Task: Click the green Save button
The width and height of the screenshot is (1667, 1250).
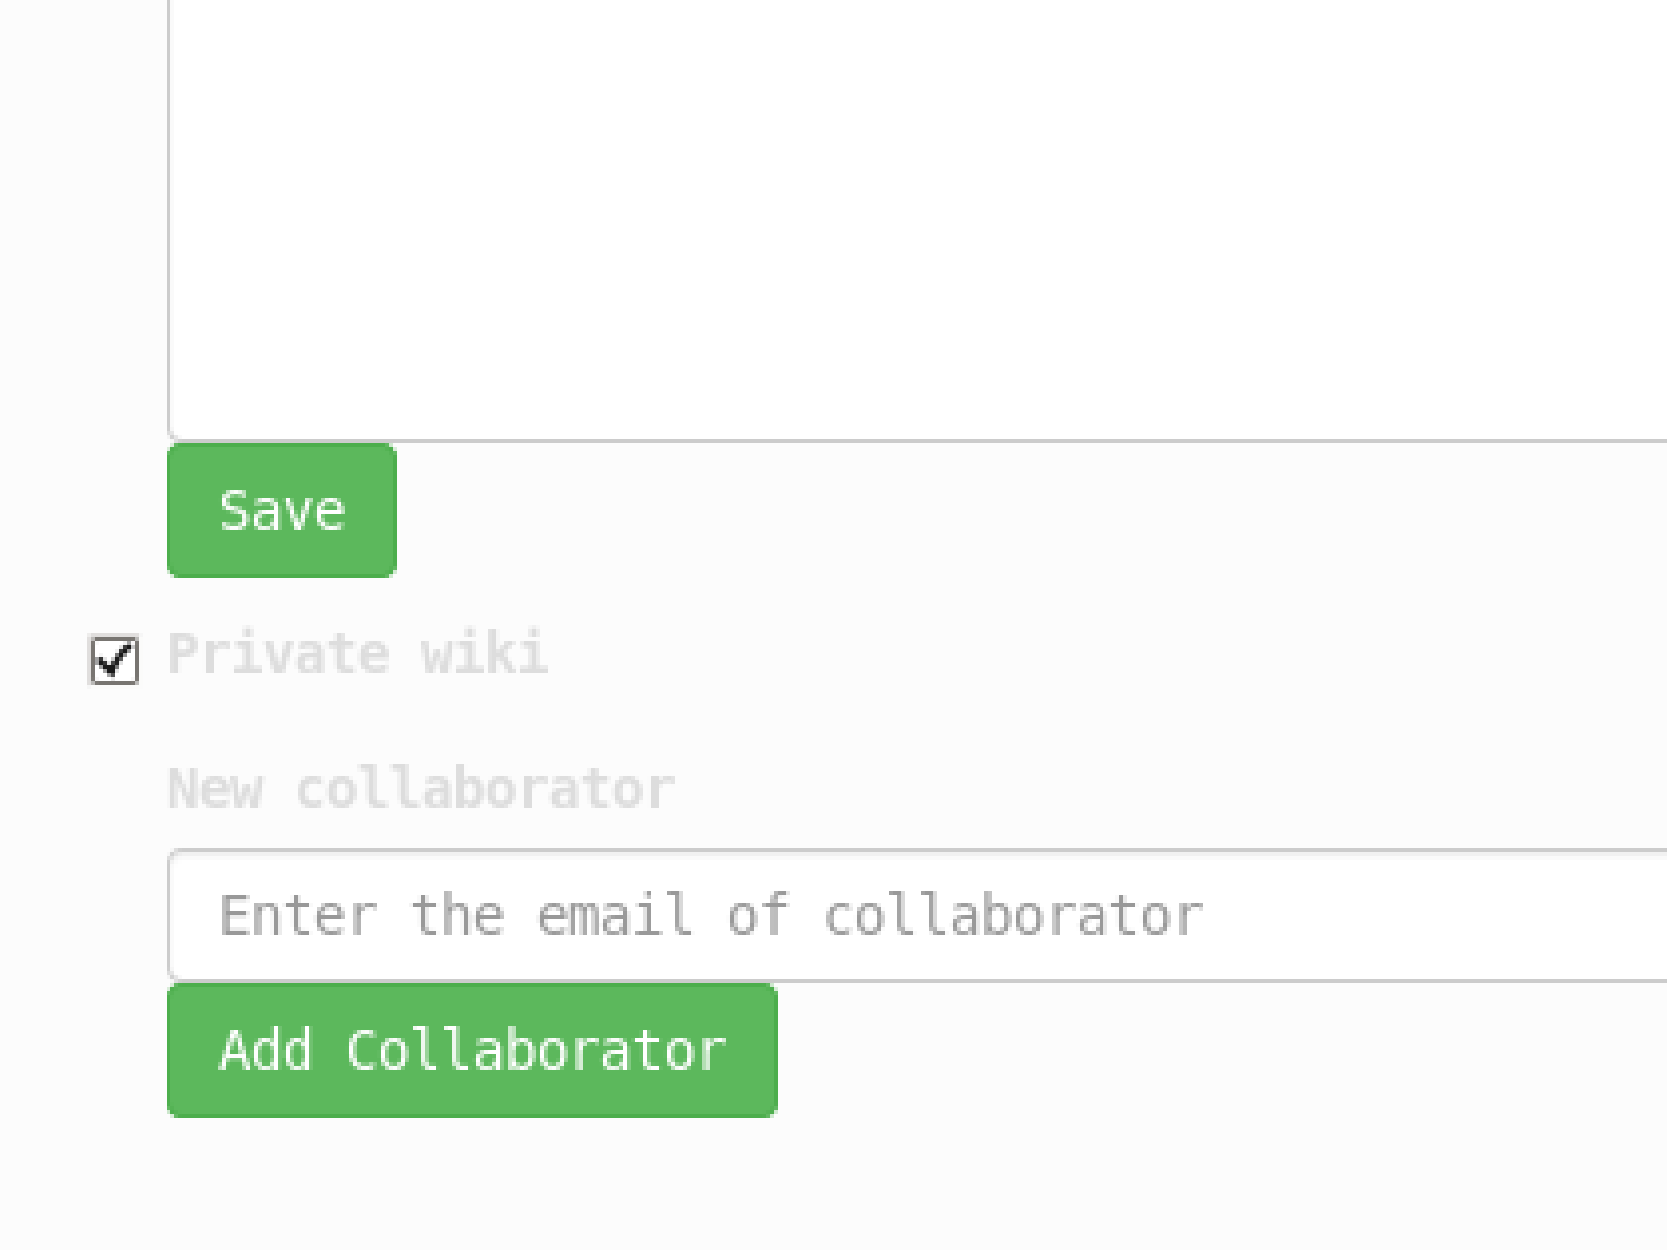Action: [x=282, y=510]
